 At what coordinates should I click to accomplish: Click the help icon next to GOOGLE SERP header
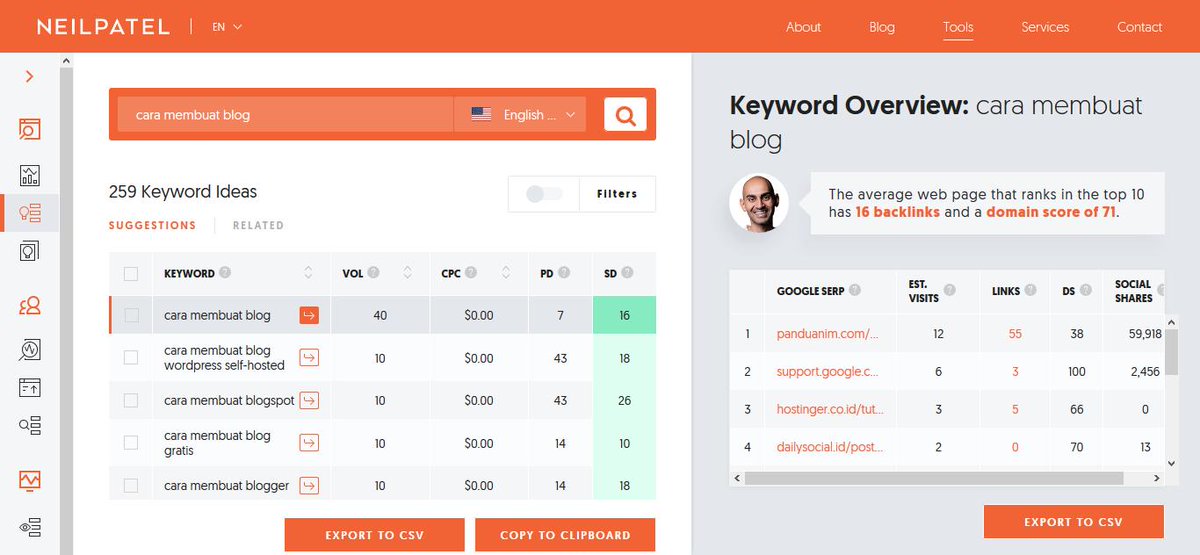point(856,291)
